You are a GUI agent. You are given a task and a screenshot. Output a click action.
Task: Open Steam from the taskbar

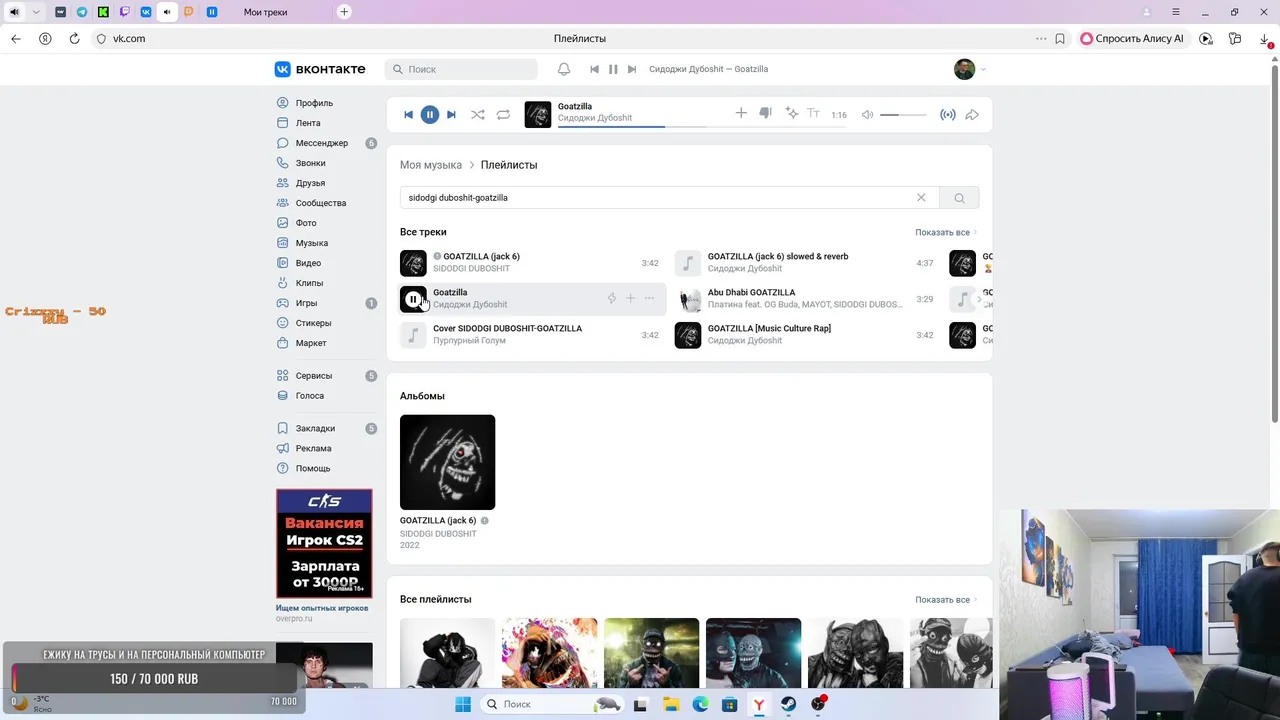[788, 704]
